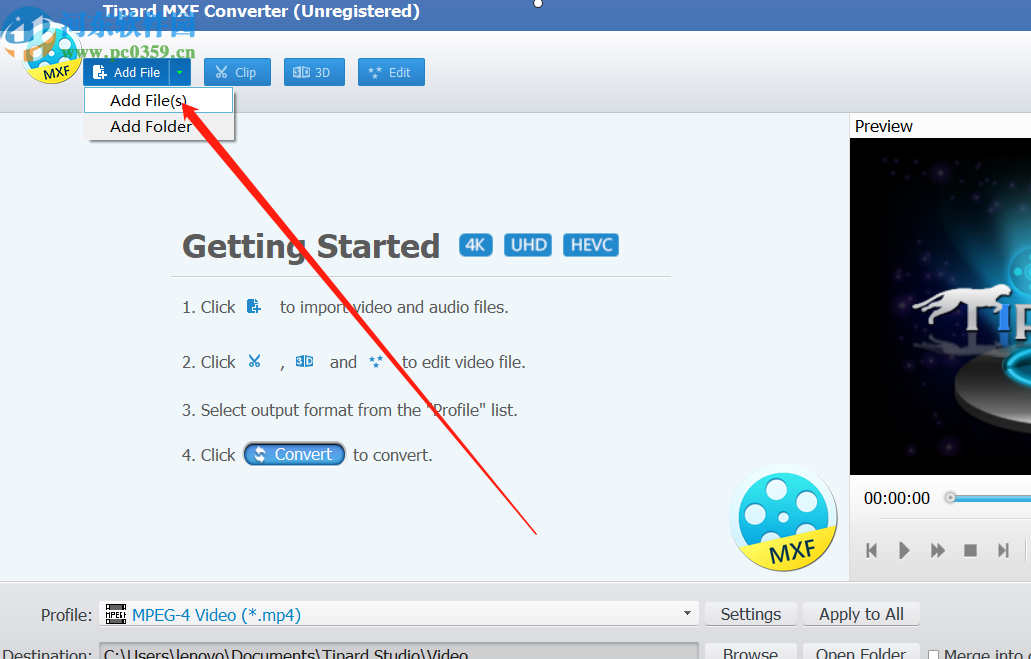Open profile Settings
Viewport: 1031px width, 659px height.
tap(750, 614)
